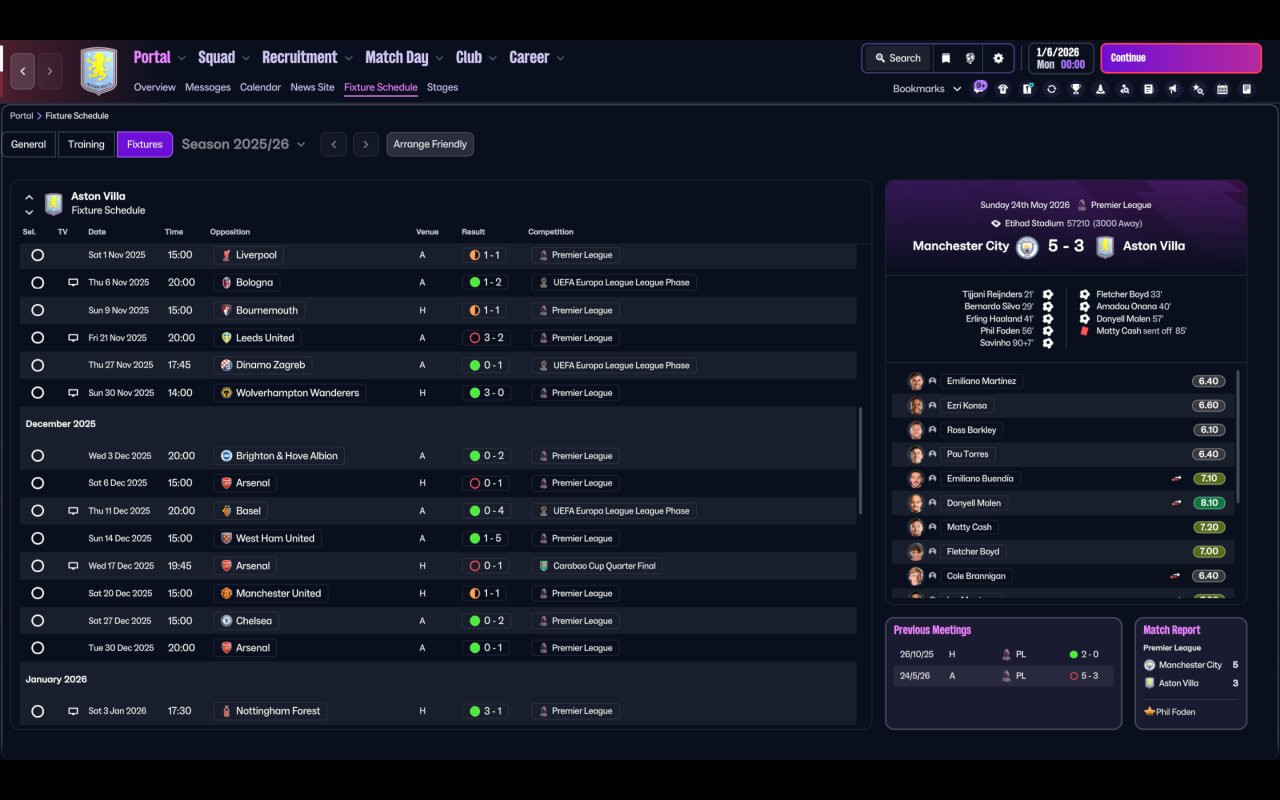Open the Overview sub-tab
Image resolution: width=1280 pixels, height=800 pixels.
(x=155, y=87)
